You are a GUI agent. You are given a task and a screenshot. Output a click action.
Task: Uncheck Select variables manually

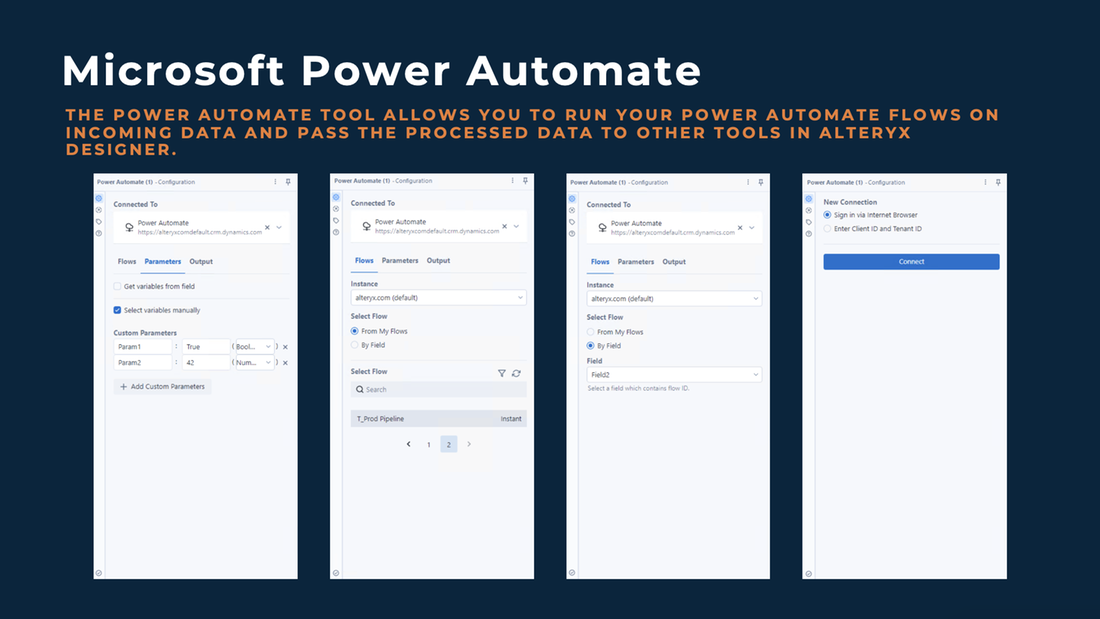pos(117,310)
